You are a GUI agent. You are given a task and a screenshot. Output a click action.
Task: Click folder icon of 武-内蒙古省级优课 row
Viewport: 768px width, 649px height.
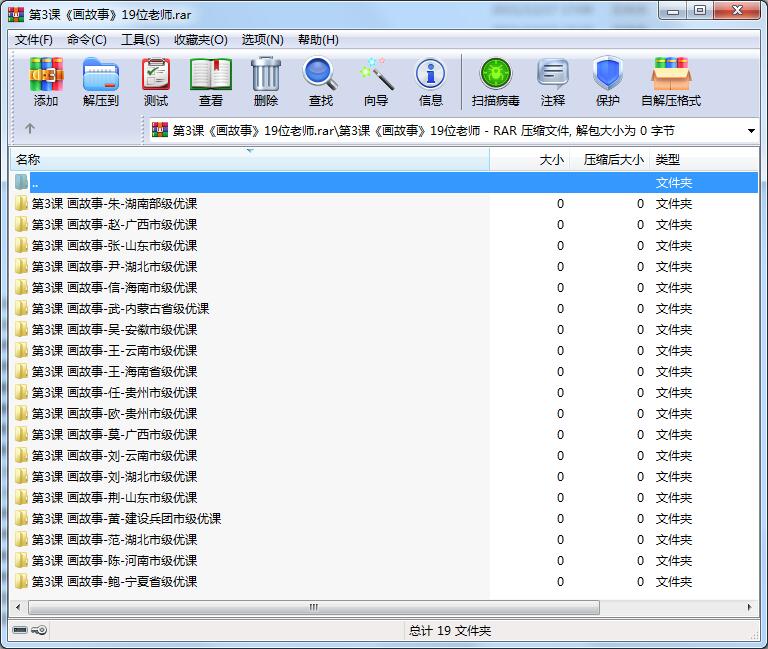point(21,309)
